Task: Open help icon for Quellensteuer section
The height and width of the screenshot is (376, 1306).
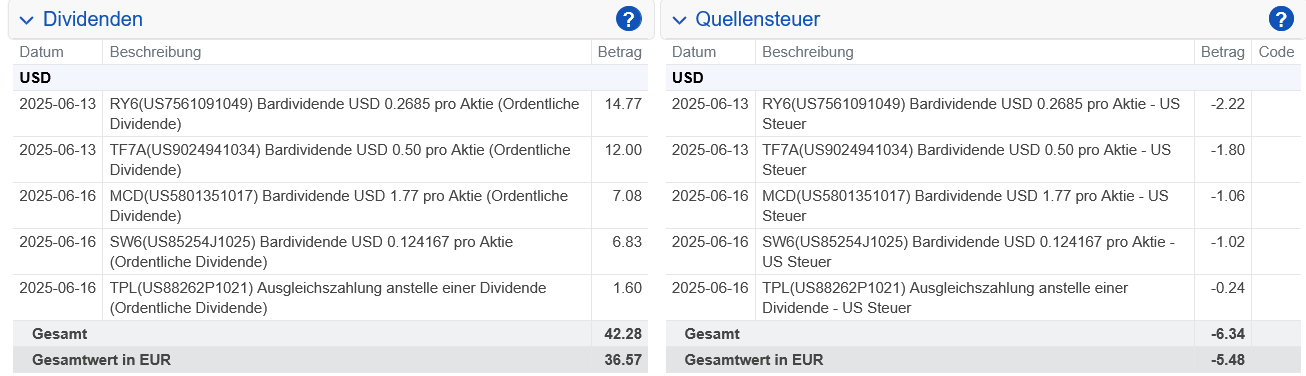Action: point(1281,19)
